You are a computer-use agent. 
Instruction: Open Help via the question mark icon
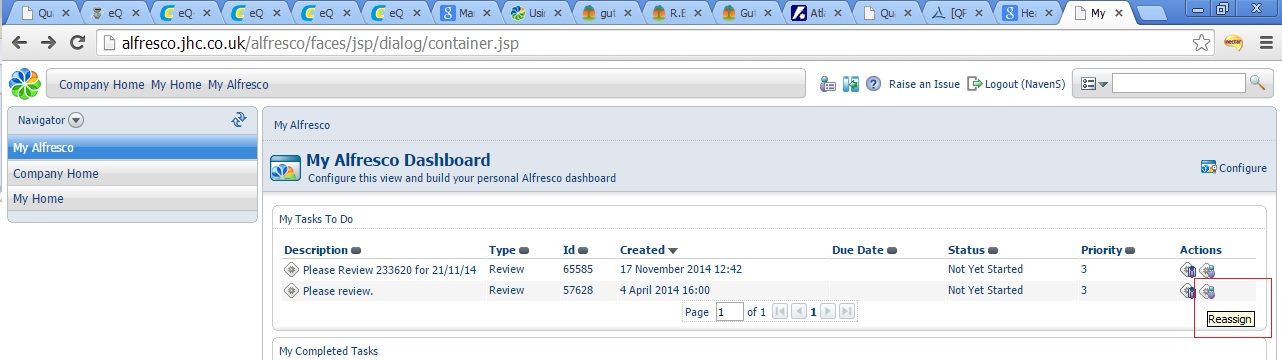873,84
